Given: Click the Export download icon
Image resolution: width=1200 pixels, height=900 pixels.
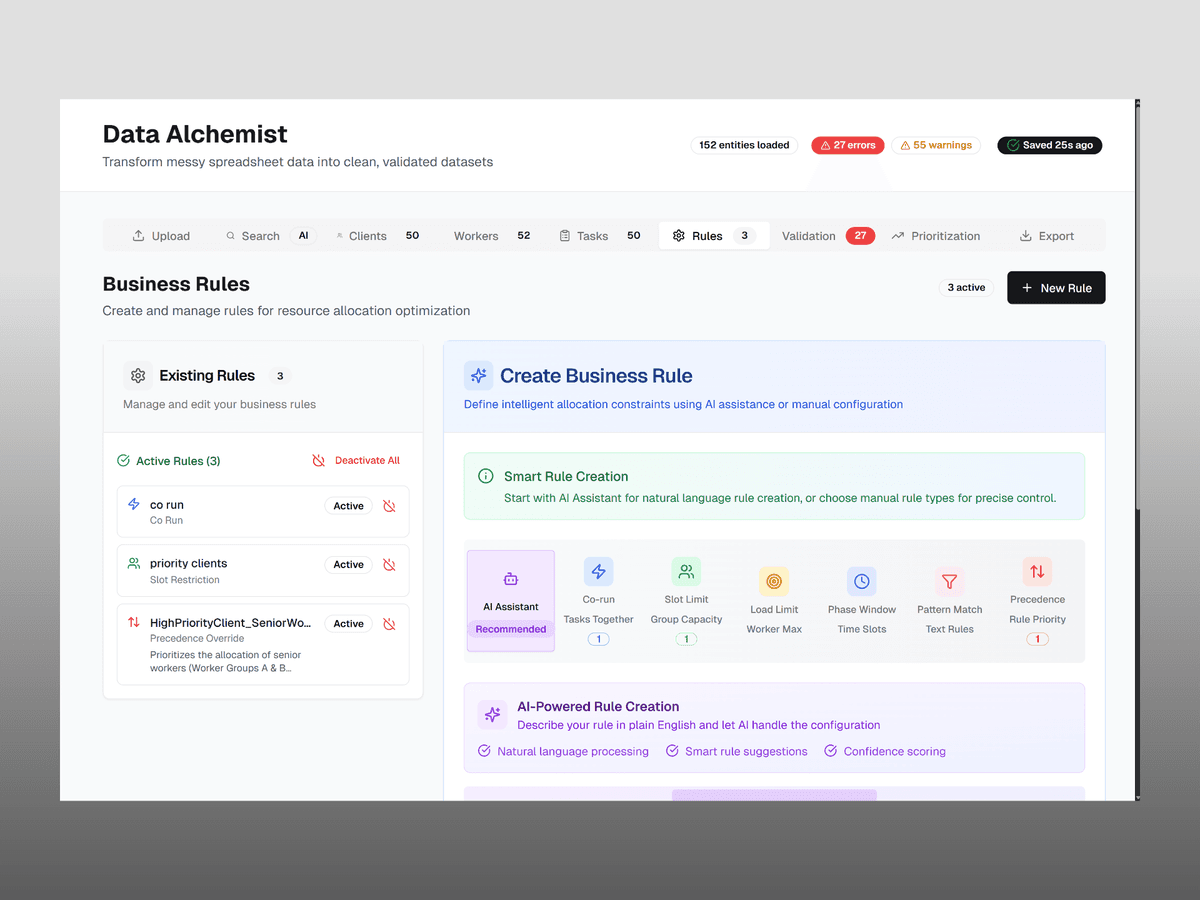Looking at the screenshot, I should pos(1026,236).
